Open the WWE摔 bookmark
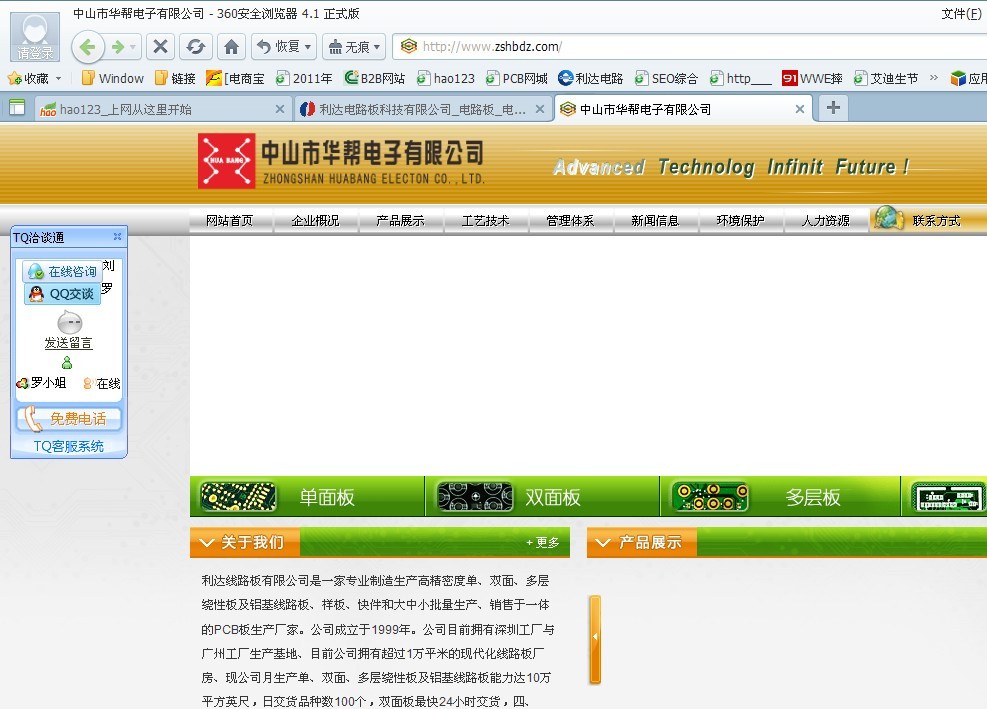 click(812, 79)
